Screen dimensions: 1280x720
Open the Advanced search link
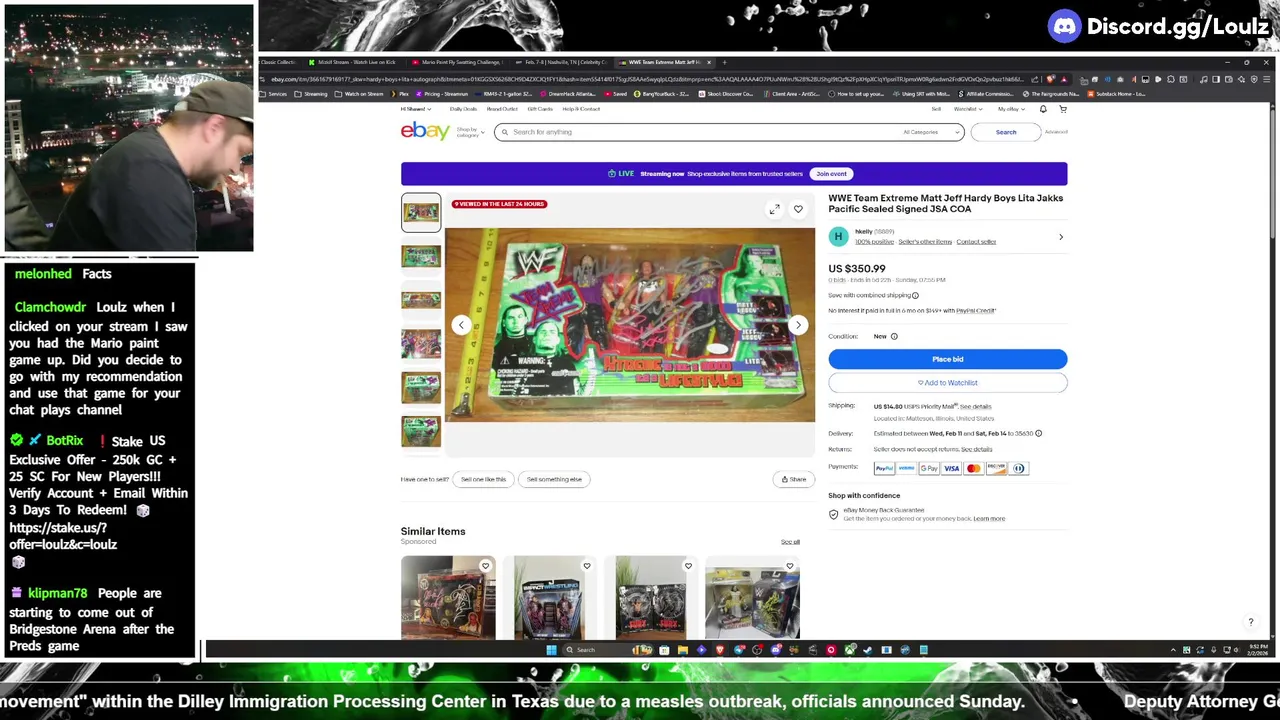1056,132
